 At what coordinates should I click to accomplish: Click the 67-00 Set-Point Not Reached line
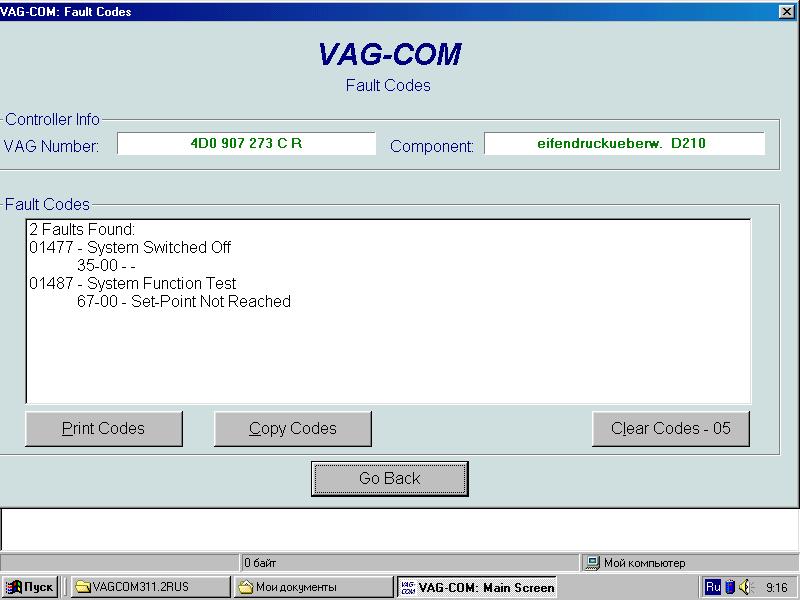(183, 302)
